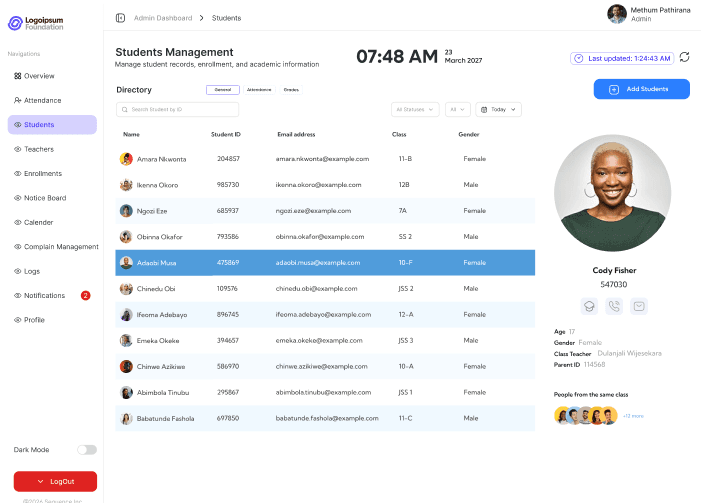The height and width of the screenshot is (503, 701).
Task: Click the phone call icon under Cody Fisher
Action: pyautogui.click(x=614, y=306)
